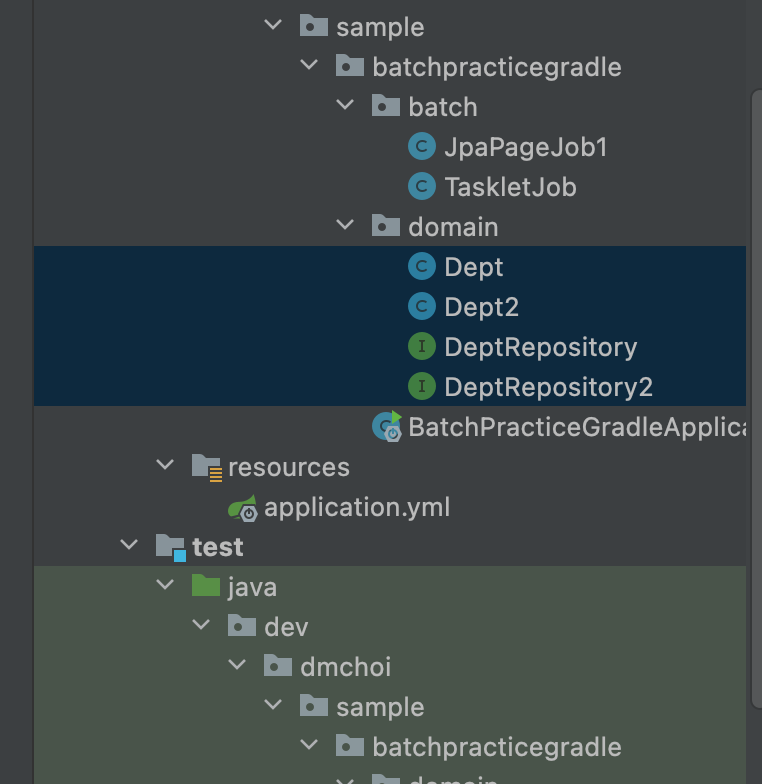Select the dev package in test
The height and width of the screenshot is (784, 762).
(286, 627)
